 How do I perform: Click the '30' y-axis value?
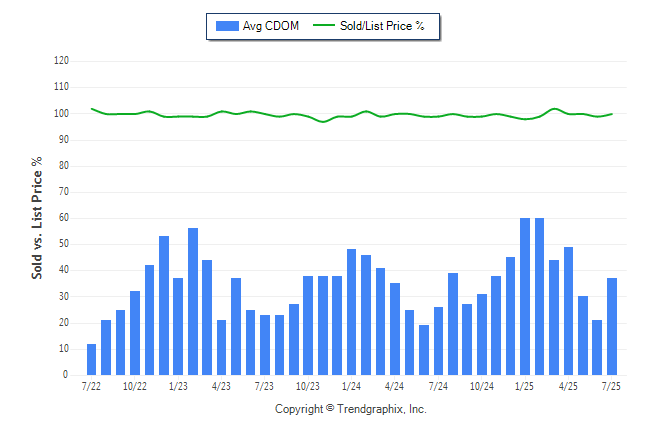pyautogui.click(x=64, y=297)
